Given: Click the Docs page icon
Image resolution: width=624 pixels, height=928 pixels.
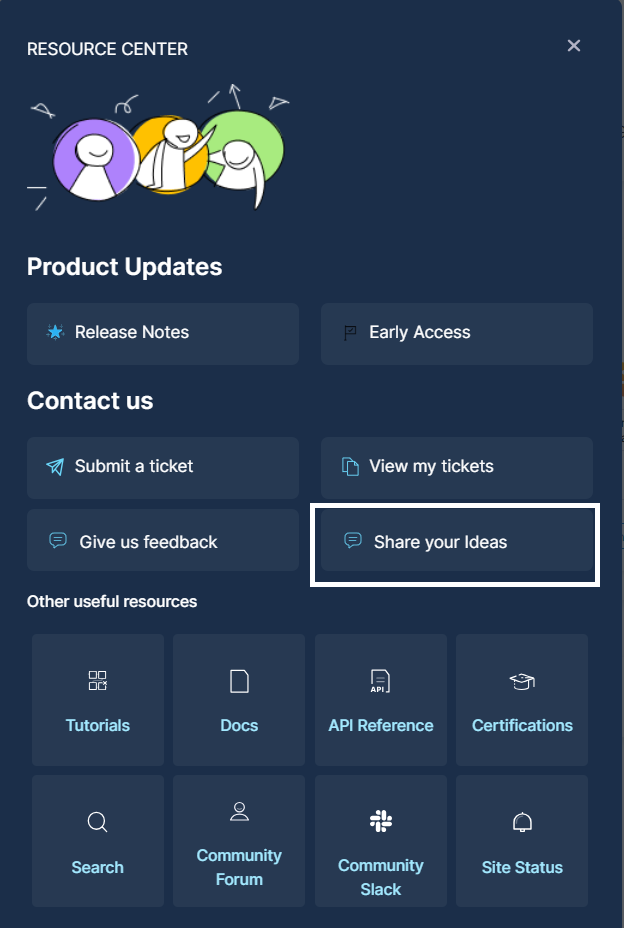Looking at the screenshot, I should tap(238, 680).
